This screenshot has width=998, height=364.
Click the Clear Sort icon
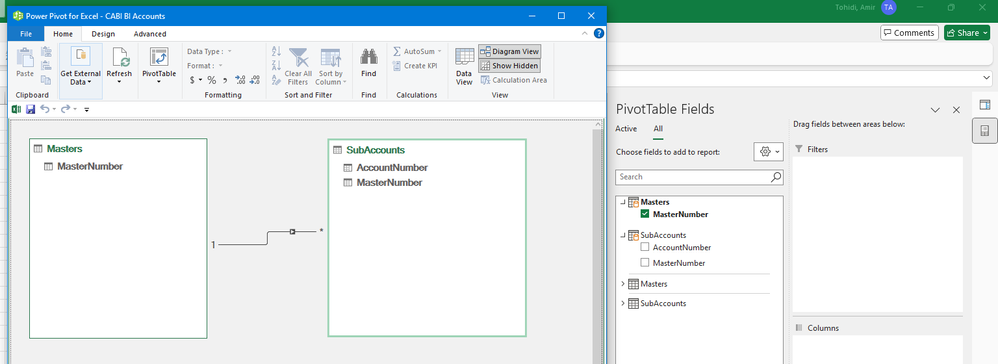coord(276,80)
